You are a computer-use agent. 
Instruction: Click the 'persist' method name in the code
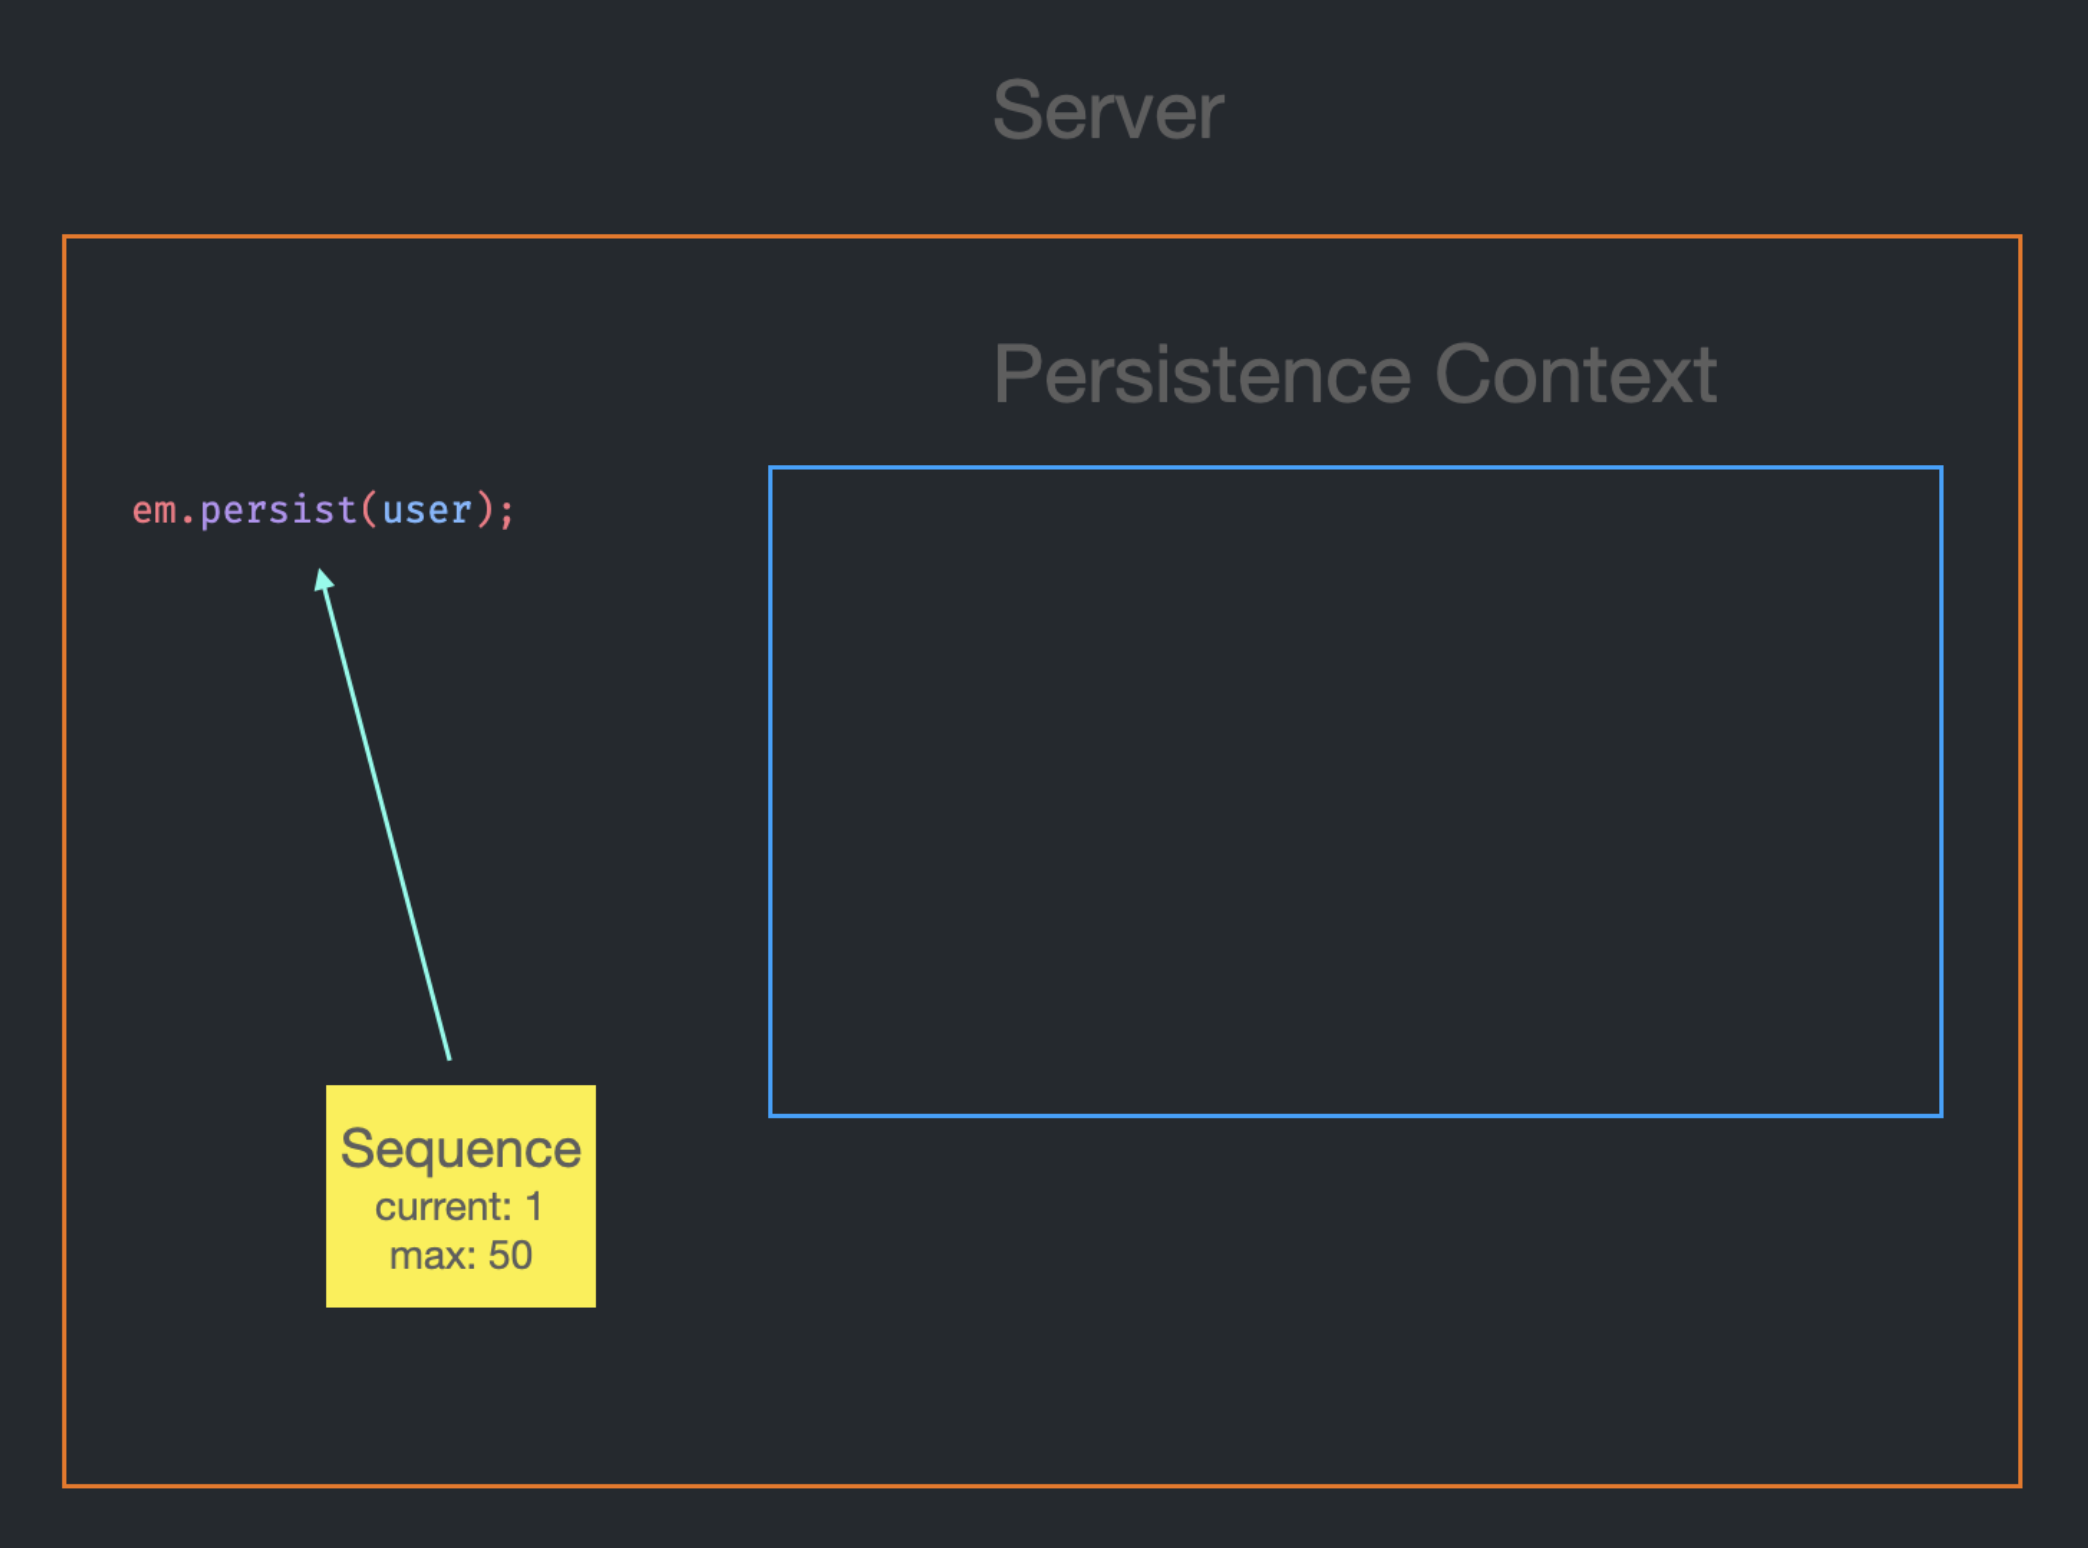(278, 511)
